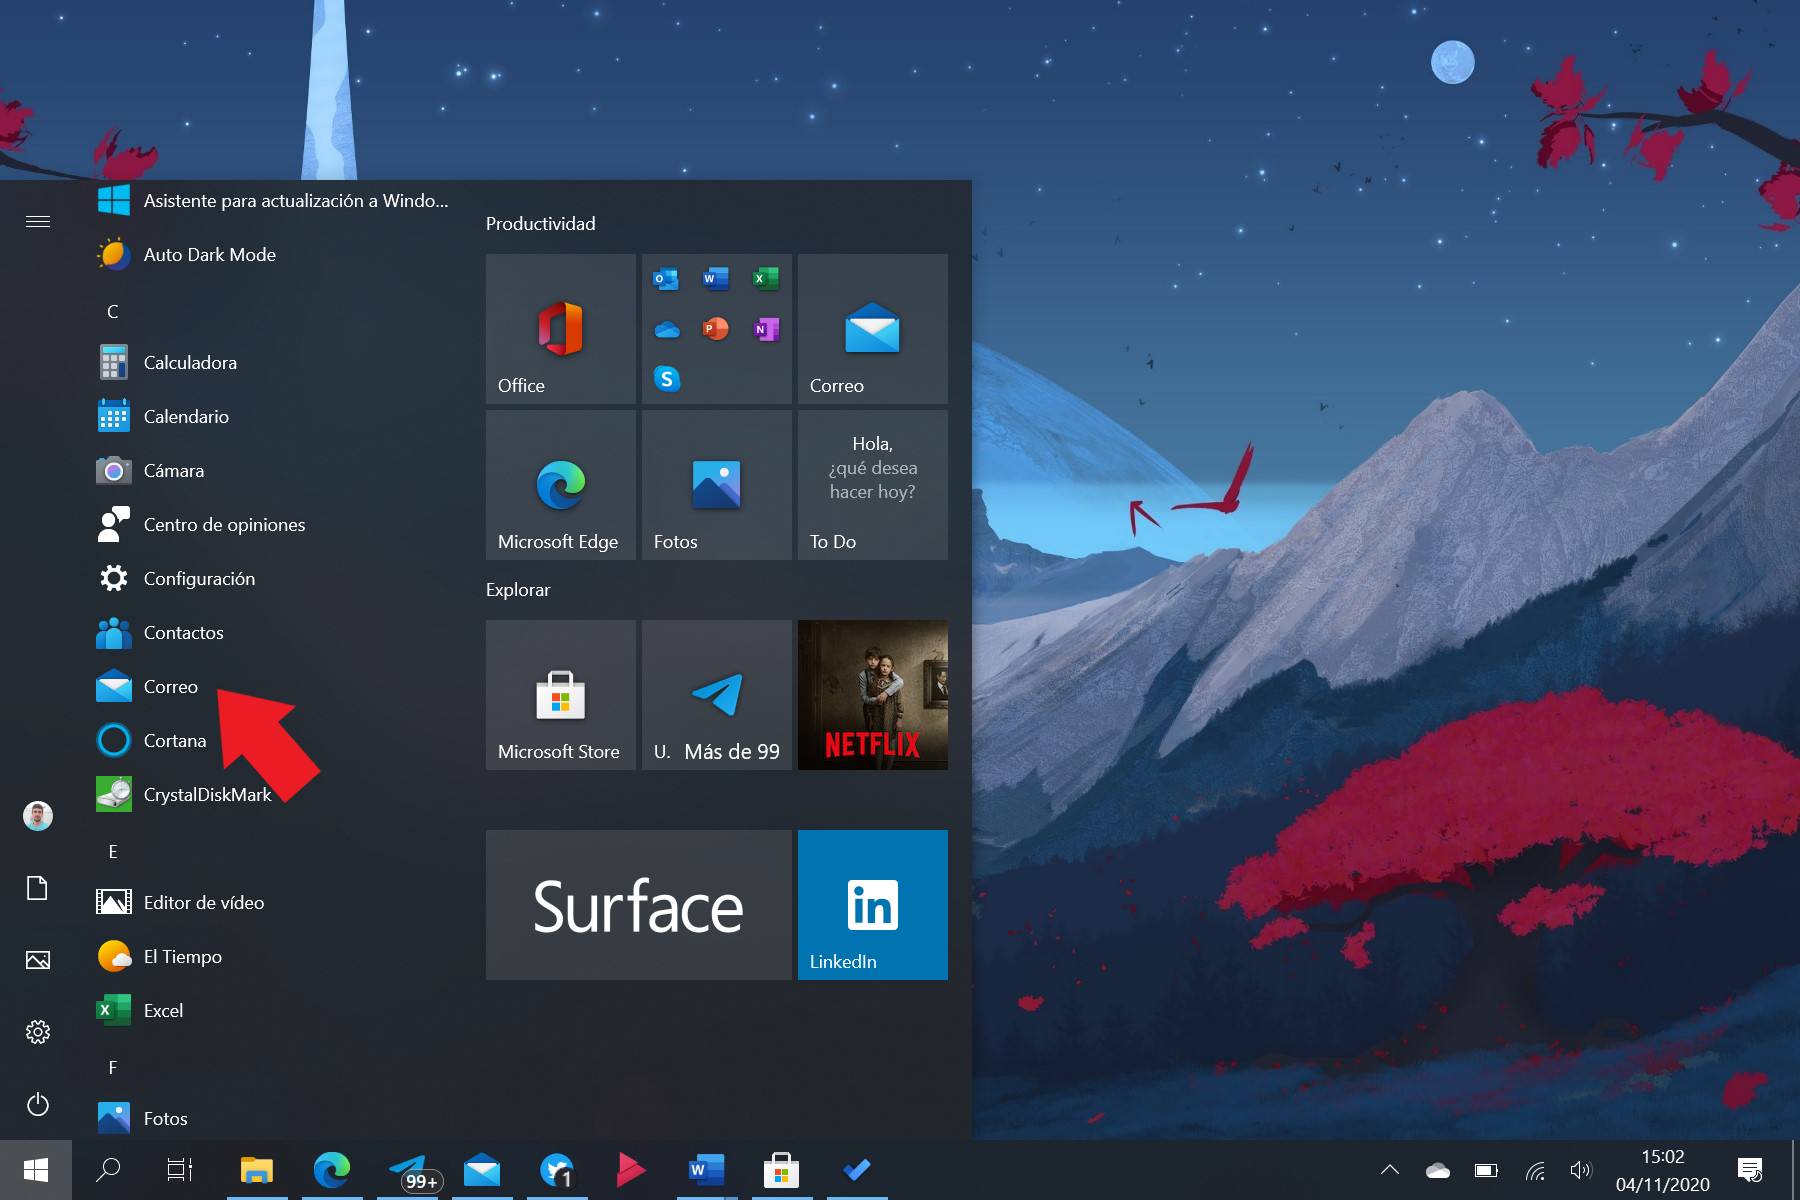Screen dimensions: 1800x1200
Task: Click the Wi-Fi icon in the tray
Action: click(1533, 1169)
